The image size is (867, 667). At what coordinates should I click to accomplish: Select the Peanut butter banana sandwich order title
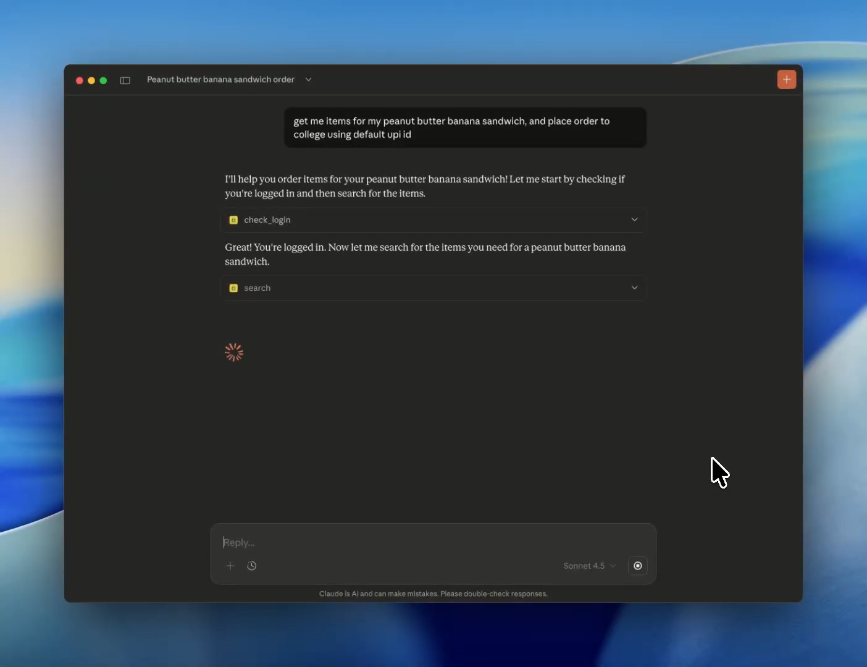[220, 79]
